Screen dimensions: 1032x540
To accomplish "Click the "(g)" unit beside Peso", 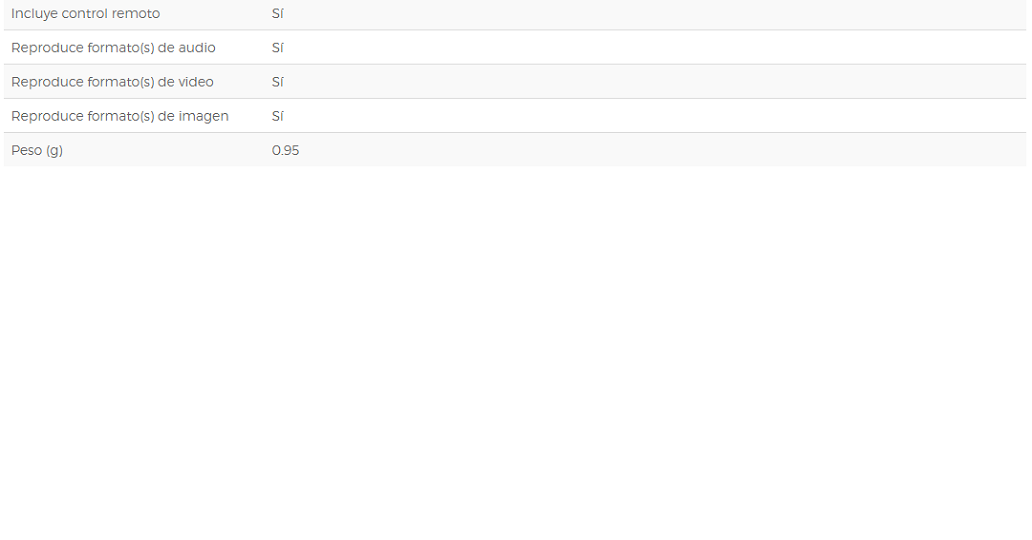I will pos(55,151).
